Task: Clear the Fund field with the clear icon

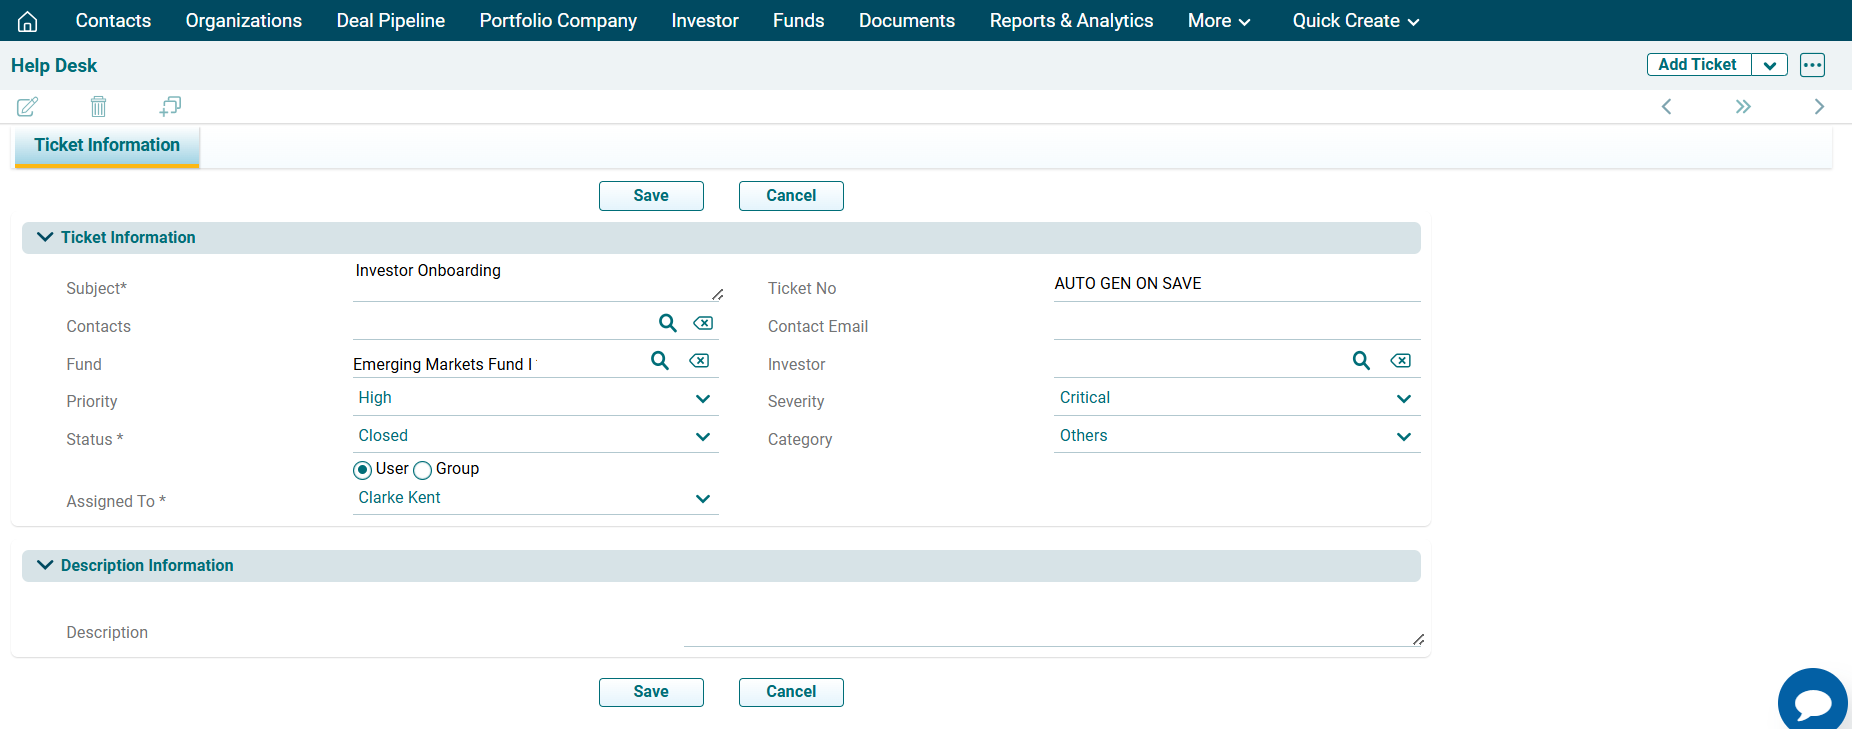Action: 699,361
